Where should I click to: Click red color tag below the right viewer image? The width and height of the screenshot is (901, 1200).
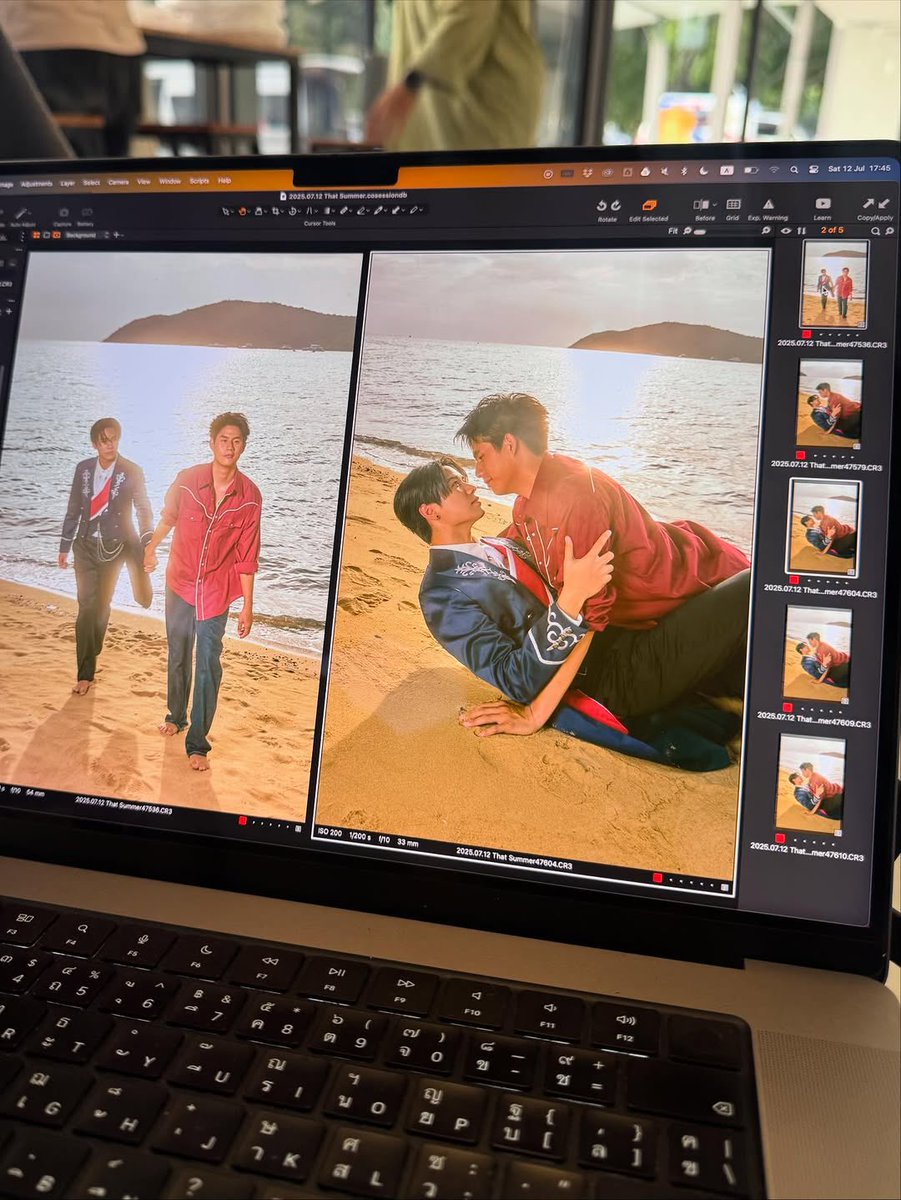pyautogui.click(x=657, y=878)
